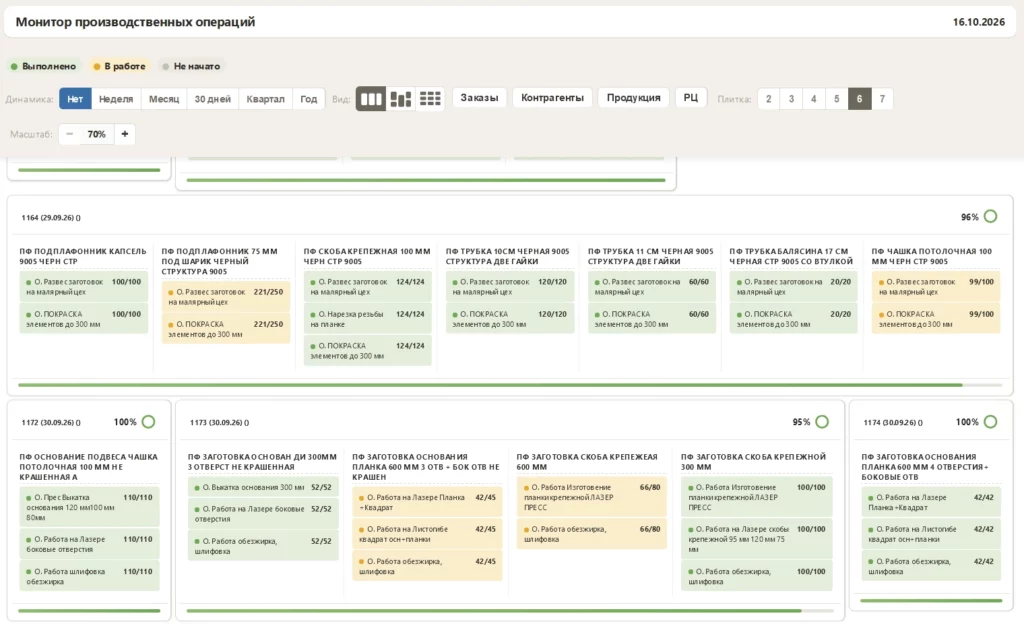Switch to the mixed-height columns view icon

400,99
